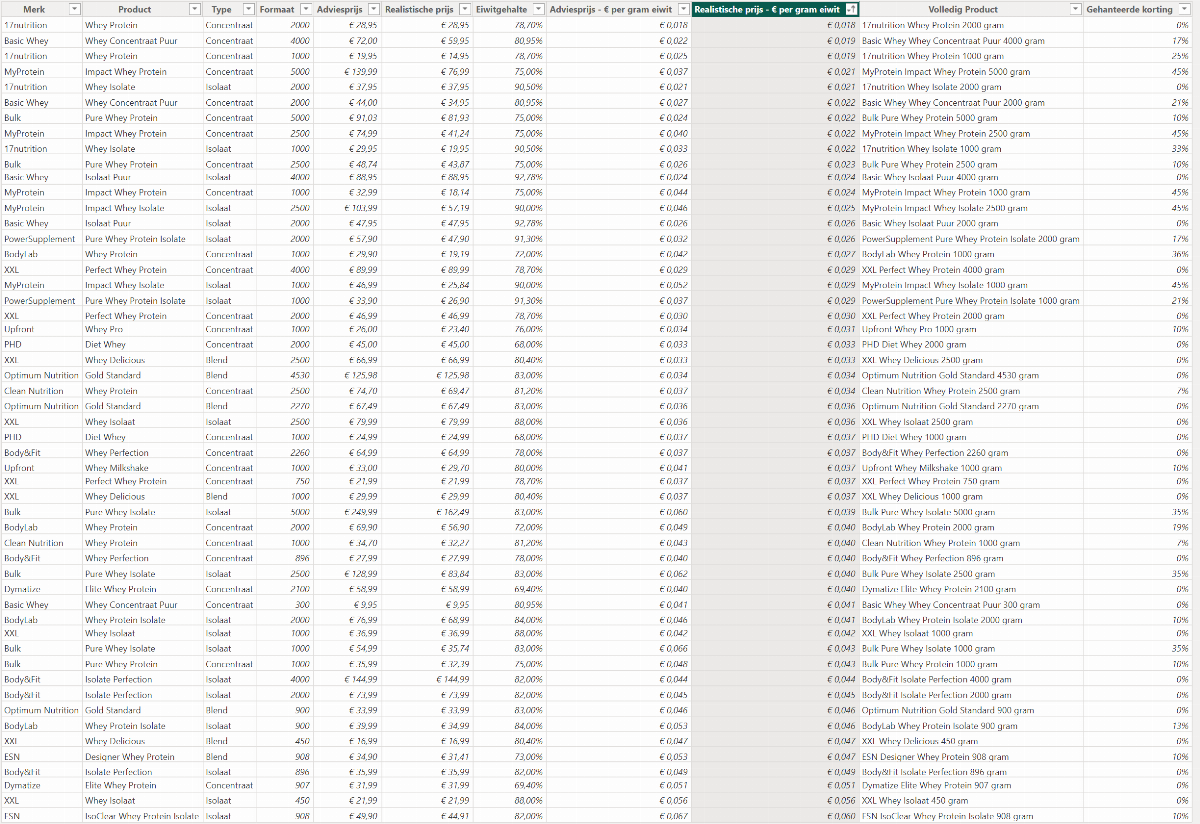
Task: Open the Realistische prijs column filter dropdown
Action: [464, 9]
